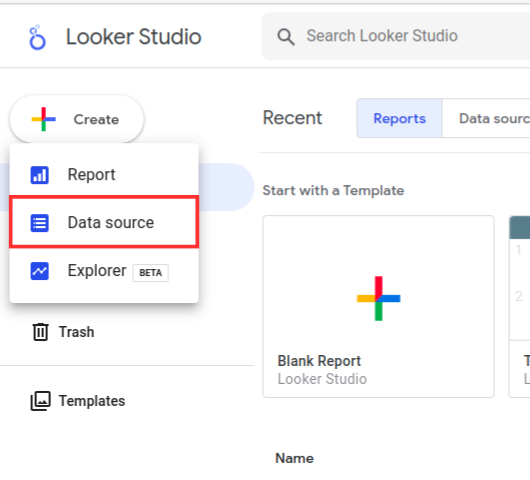The image size is (530, 480).
Task: Switch to the Reports tab
Action: tap(400, 118)
